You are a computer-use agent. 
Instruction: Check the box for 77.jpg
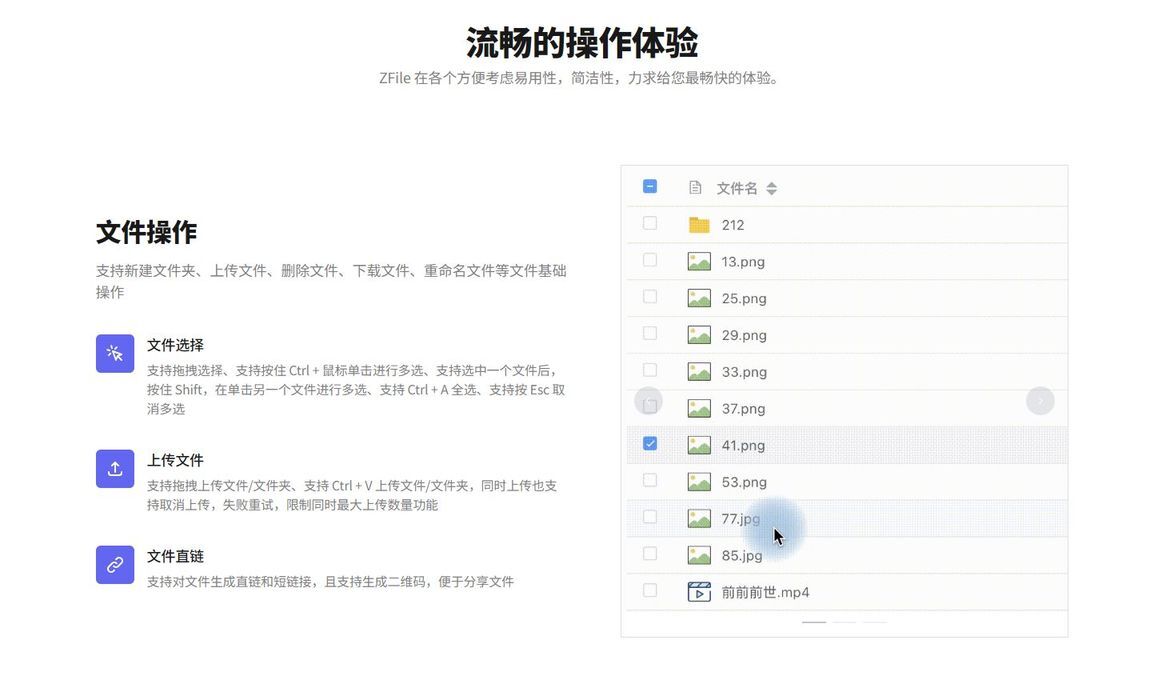(650, 516)
